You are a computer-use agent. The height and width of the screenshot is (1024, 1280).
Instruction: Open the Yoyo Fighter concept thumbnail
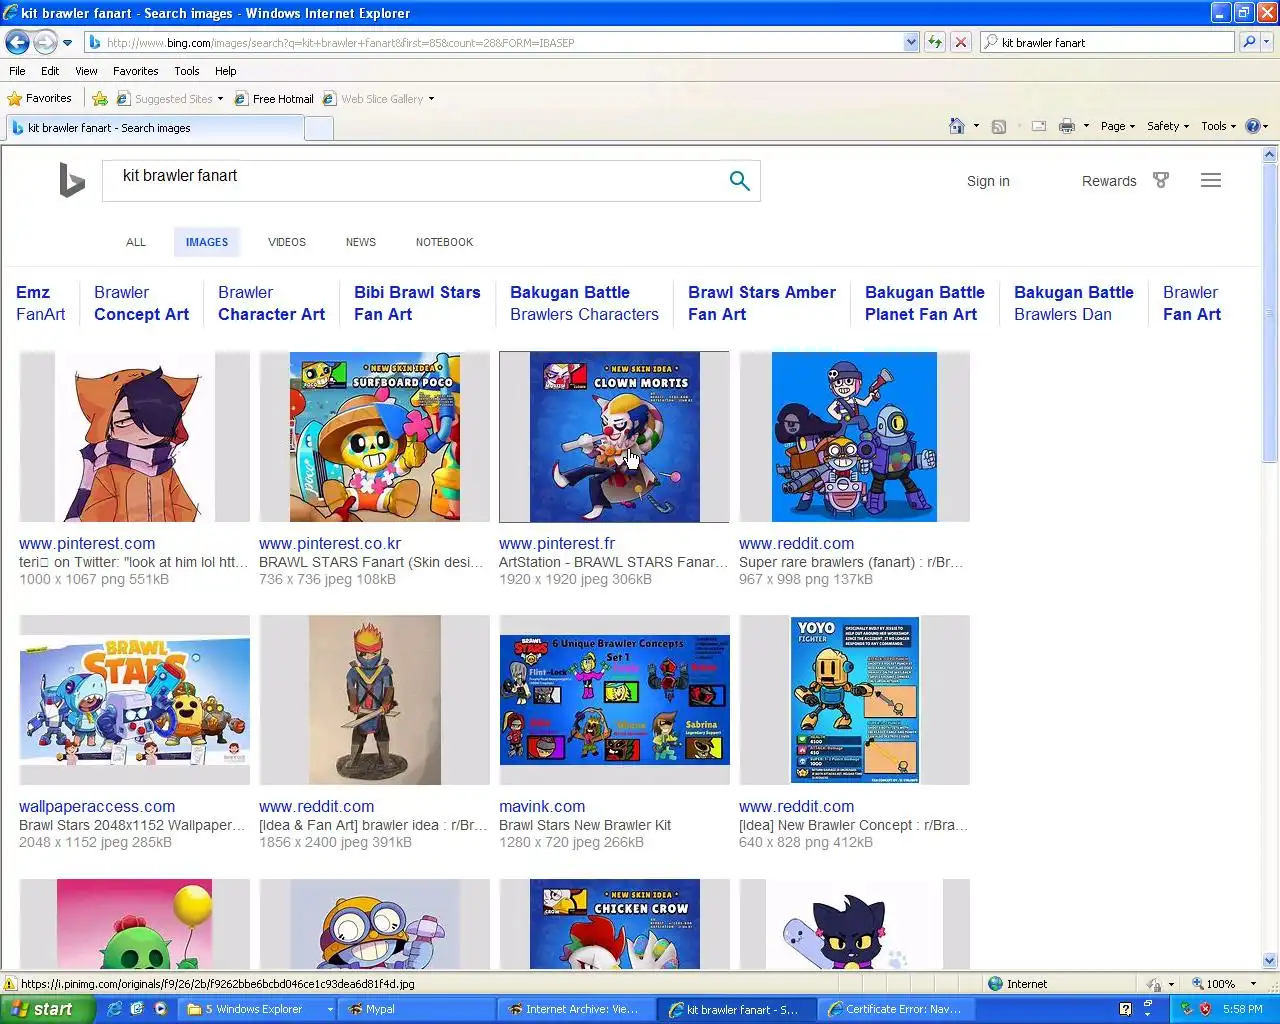[855, 700]
